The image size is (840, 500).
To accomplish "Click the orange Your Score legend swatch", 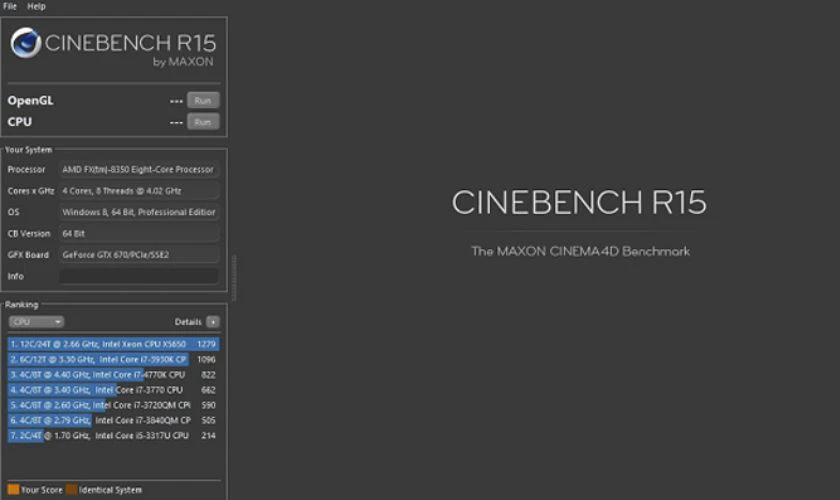I will click(x=13, y=490).
